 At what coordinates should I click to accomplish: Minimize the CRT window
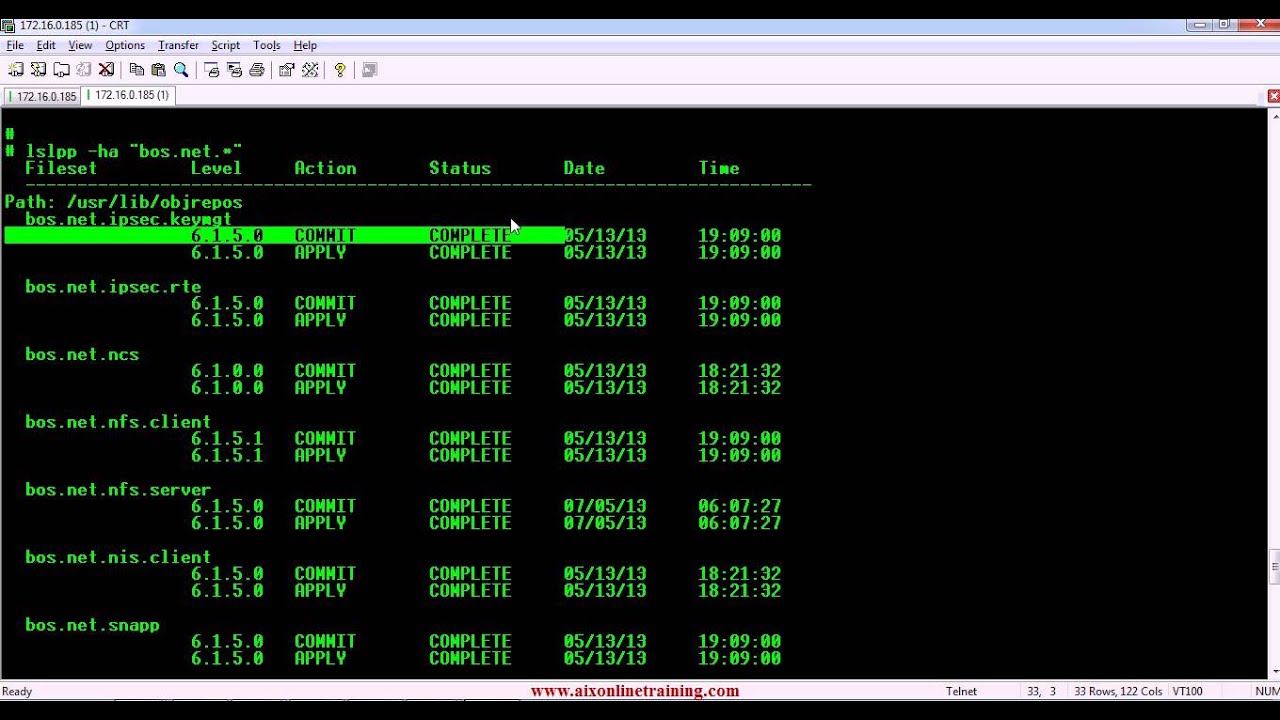click(1199, 24)
